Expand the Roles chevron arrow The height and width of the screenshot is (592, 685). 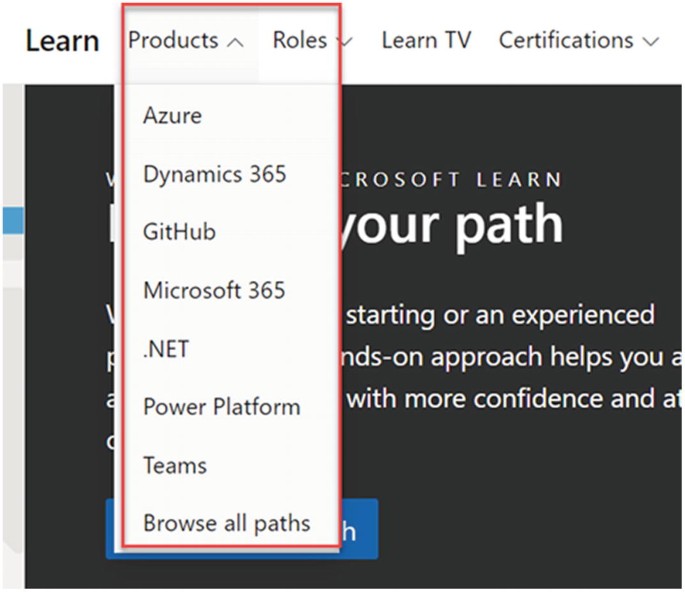point(345,42)
